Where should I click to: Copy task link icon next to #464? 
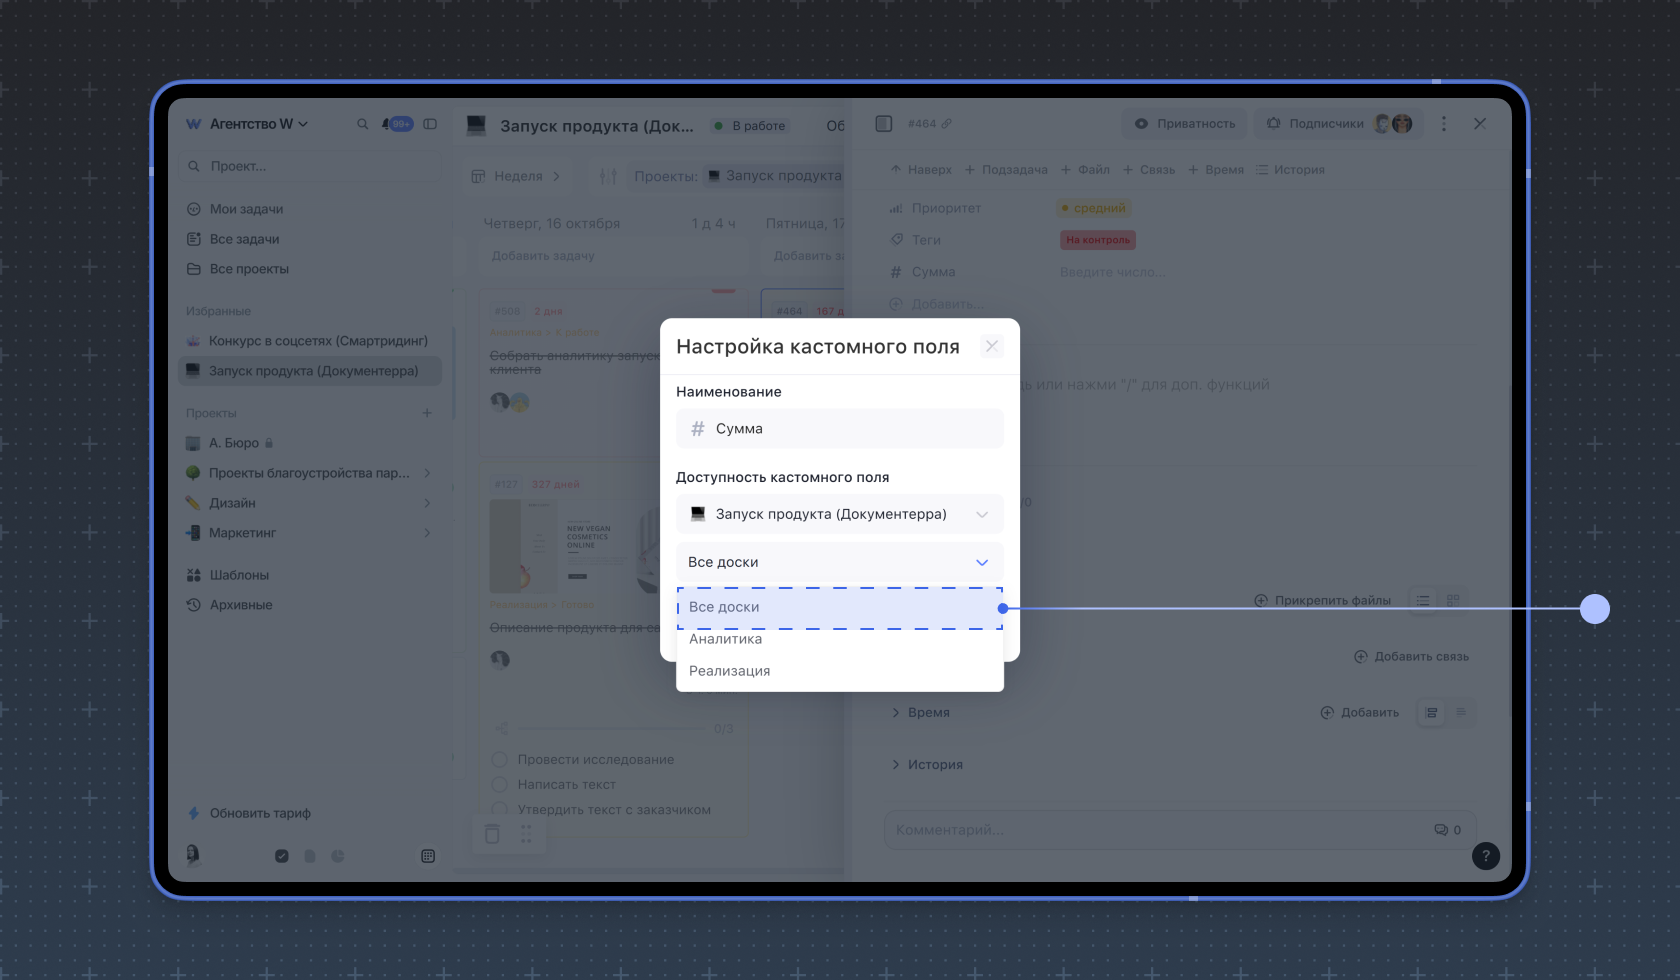(x=946, y=124)
